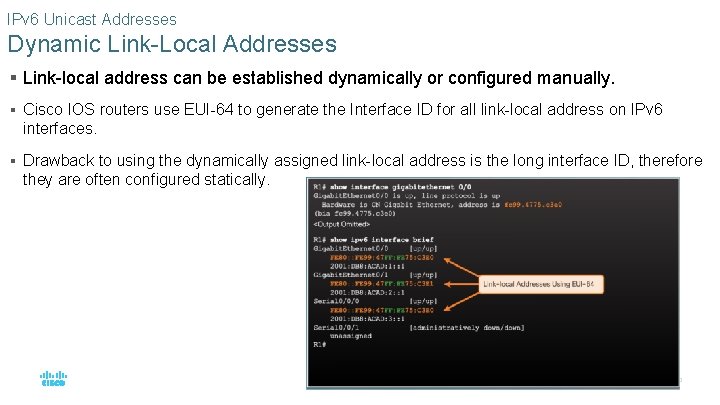Viewport: 720px width, 405px height.
Task: Click the Serial0/0/0 interface row
Action: point(375,301)
